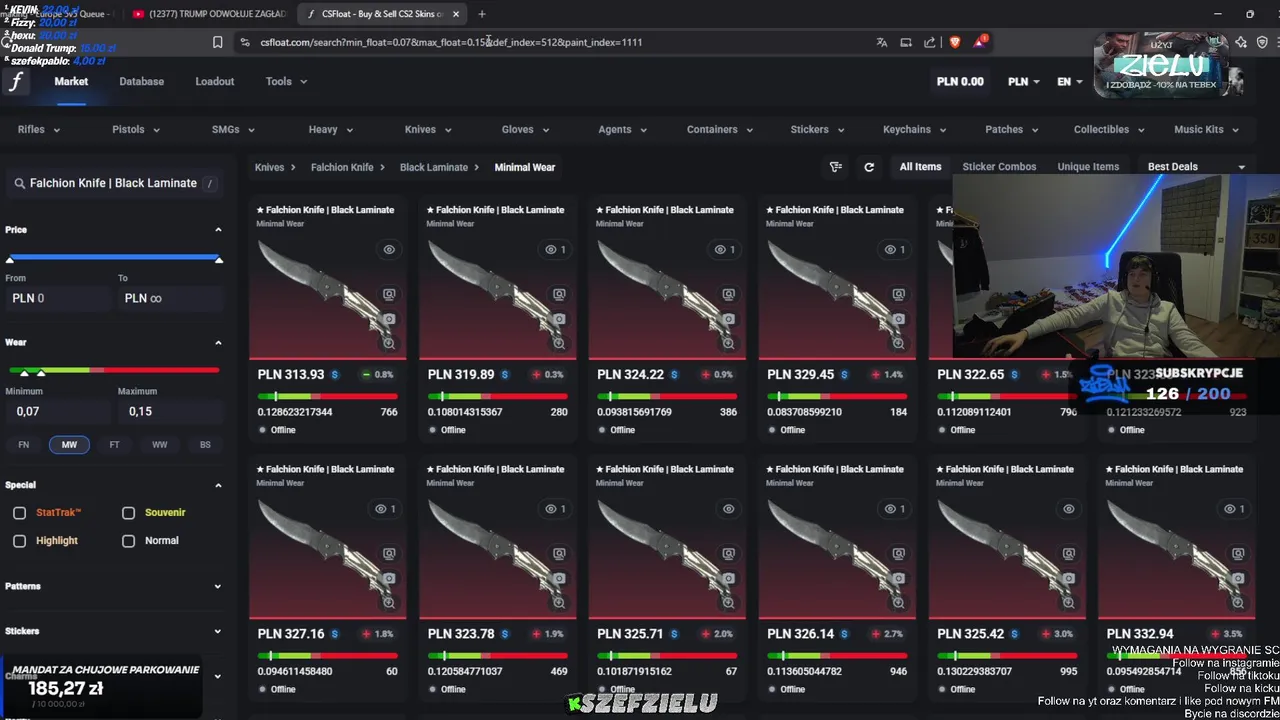Click the translate page icon
Screen dimensions: 1280x720
click(881, 42)
